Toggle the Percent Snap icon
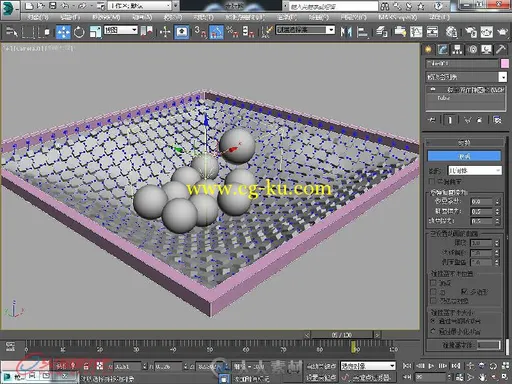This screenshot has width=512, height=384. click(232, 32)
